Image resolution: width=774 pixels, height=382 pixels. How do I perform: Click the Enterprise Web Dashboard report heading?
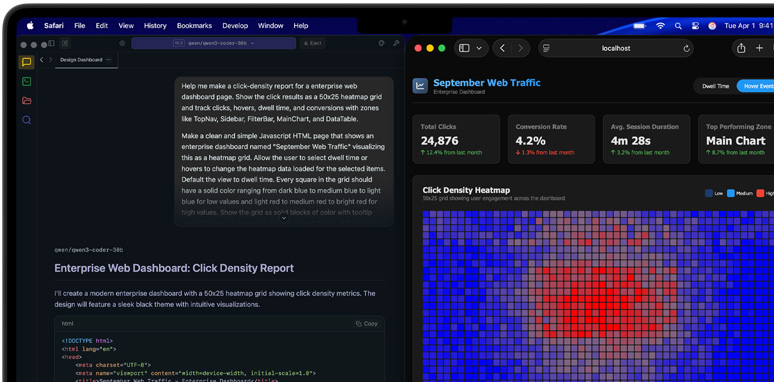174,268
